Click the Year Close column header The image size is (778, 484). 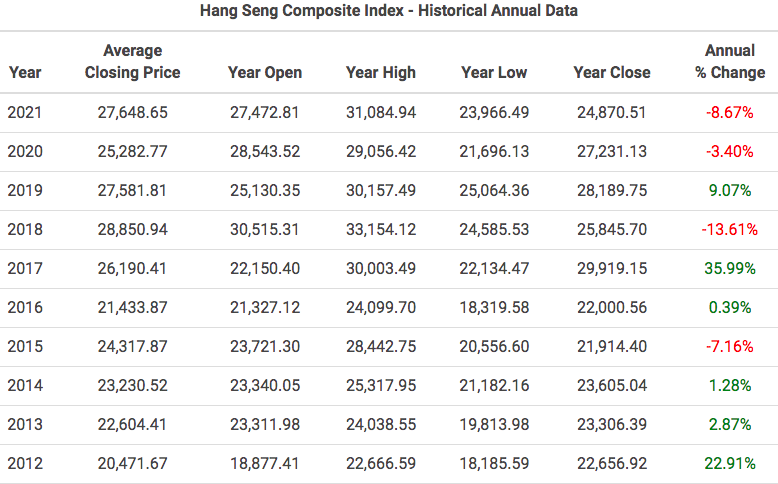pyautogui.click(x=612, y=72)
